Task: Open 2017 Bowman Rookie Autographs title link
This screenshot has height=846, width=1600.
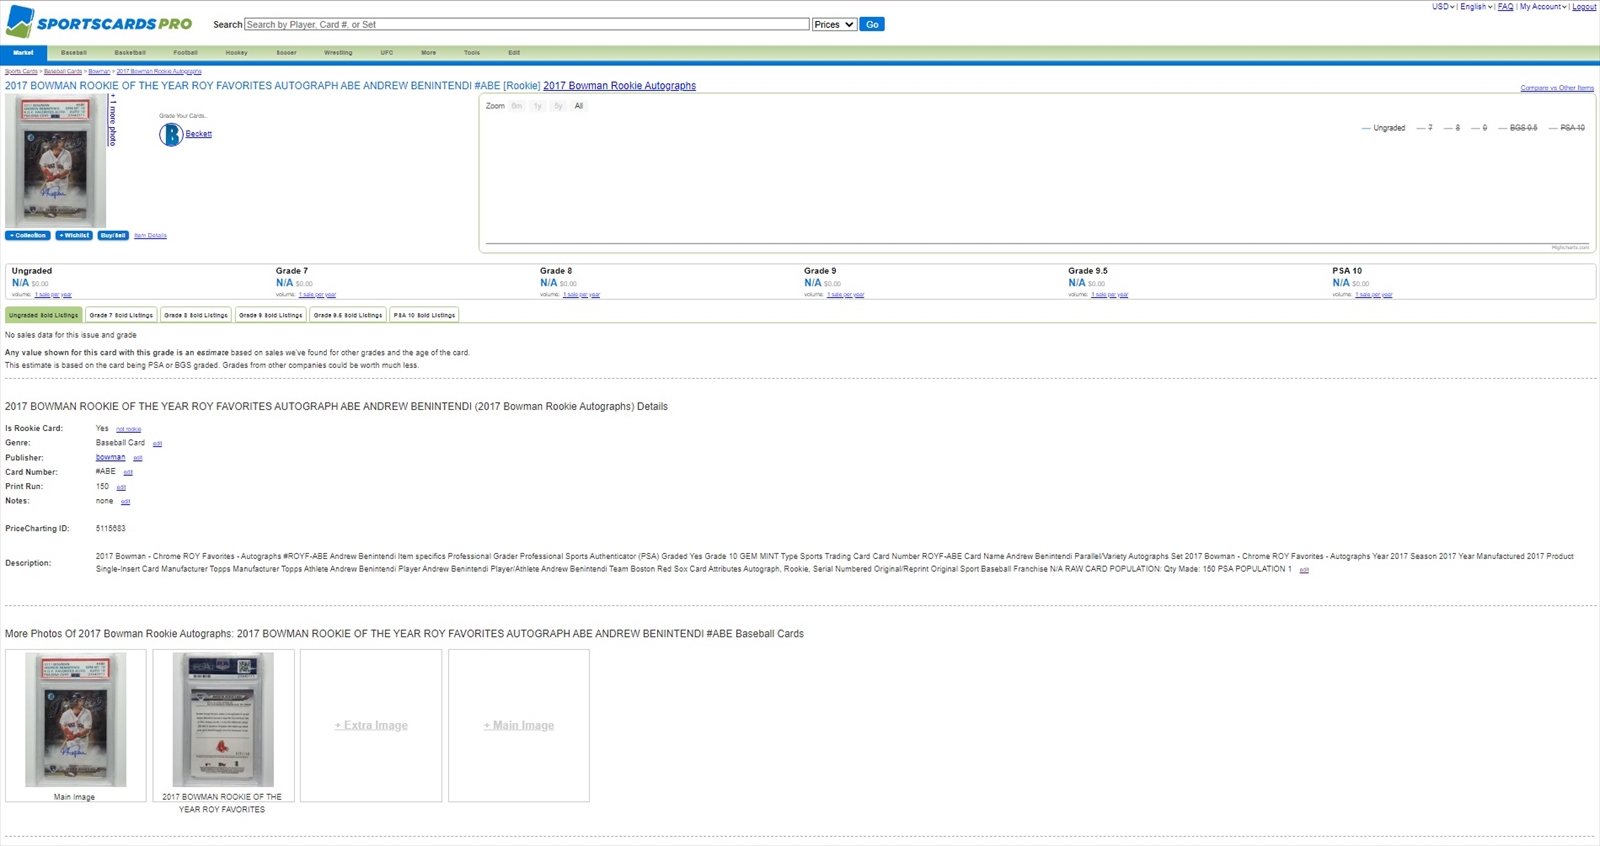Action: 619,86
